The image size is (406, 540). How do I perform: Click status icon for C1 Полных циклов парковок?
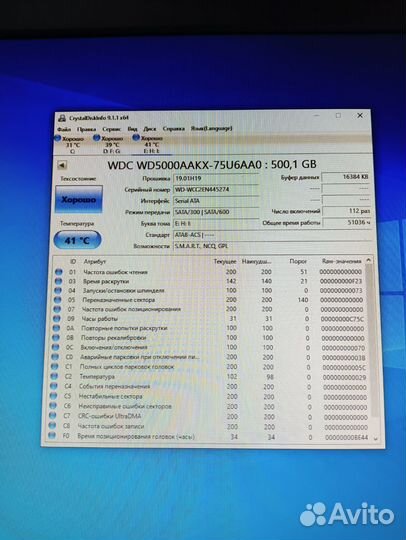click(55, 367)
